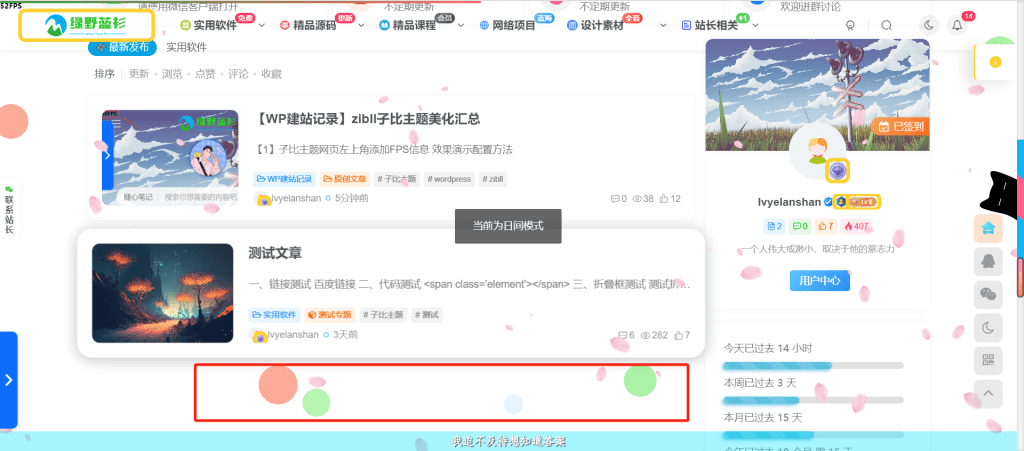Toggle dark mode via header moon icon

(x=928, y=25)
